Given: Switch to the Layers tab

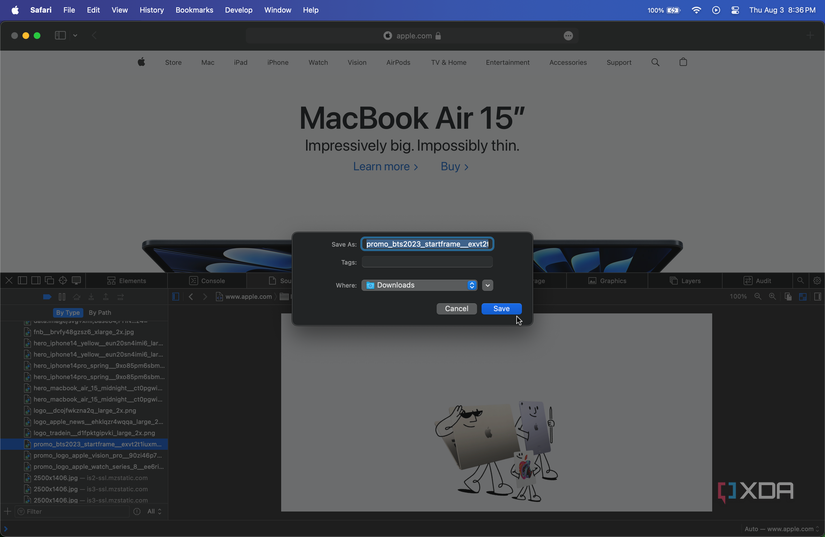Looking at the screenshot, I should (685, 281).
